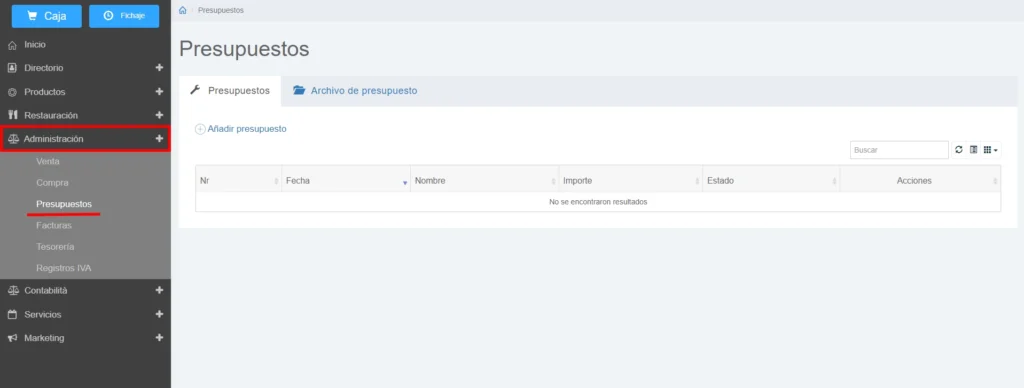
Task: Sort by the Estado column header
Action: 771,180
